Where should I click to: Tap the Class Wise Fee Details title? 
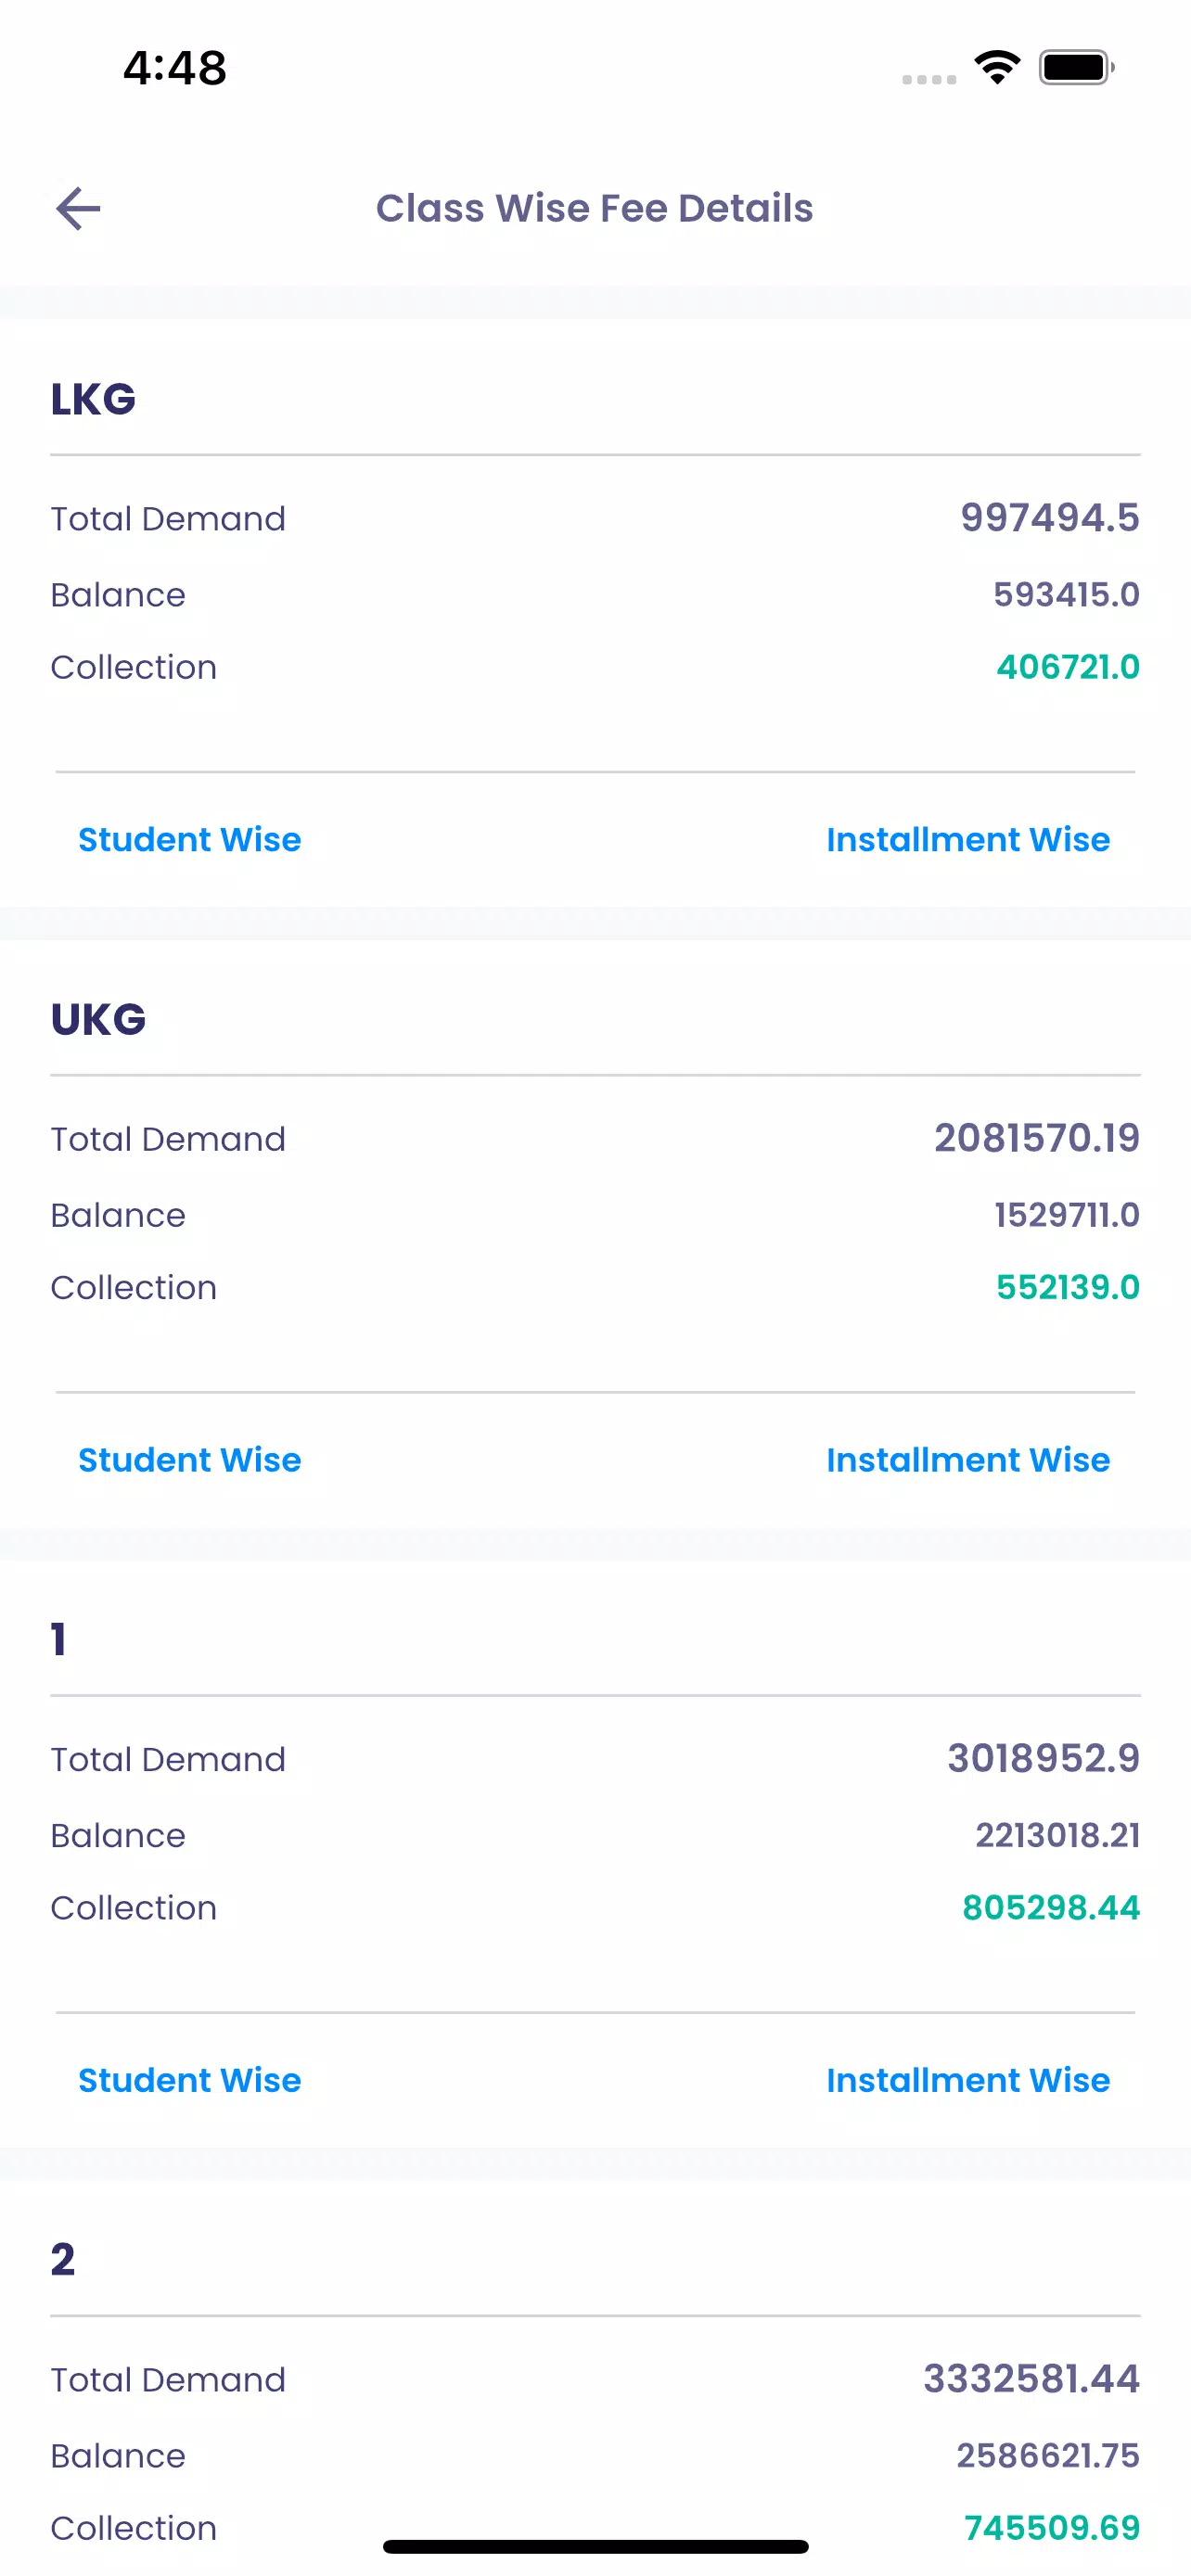[x=594, y=208]
